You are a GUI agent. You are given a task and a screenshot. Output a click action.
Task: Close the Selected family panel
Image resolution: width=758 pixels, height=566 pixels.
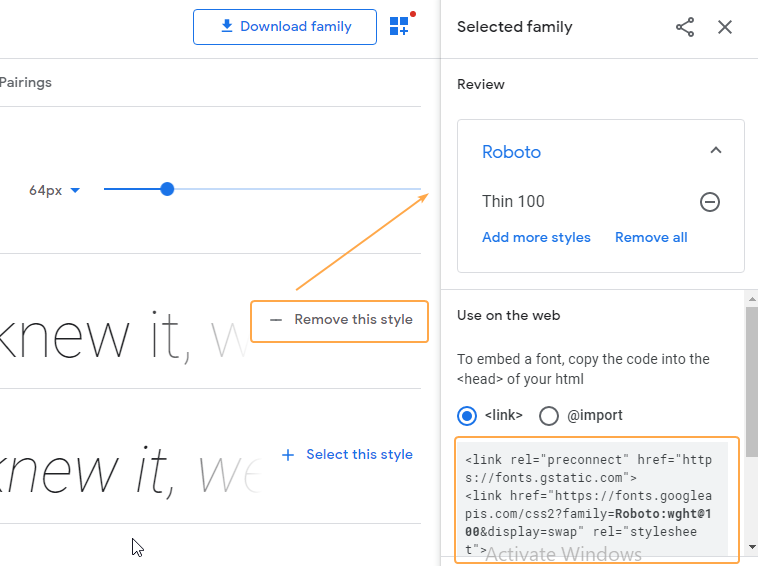[x=725, y=27]
